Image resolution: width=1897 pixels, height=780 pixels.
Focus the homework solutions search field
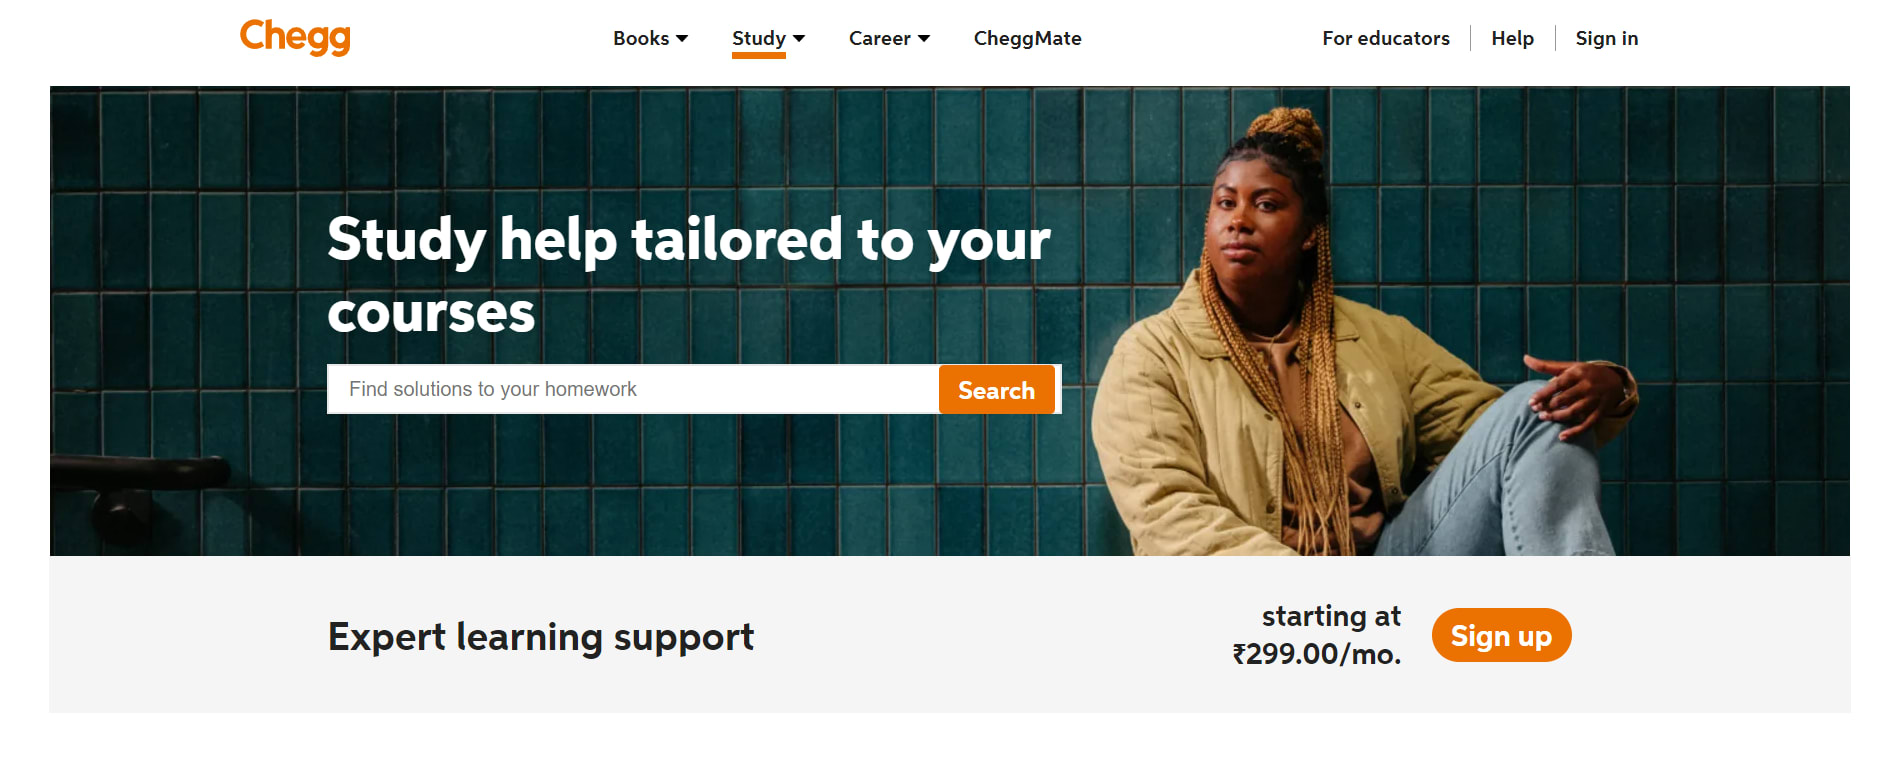[x=633, y=389]
